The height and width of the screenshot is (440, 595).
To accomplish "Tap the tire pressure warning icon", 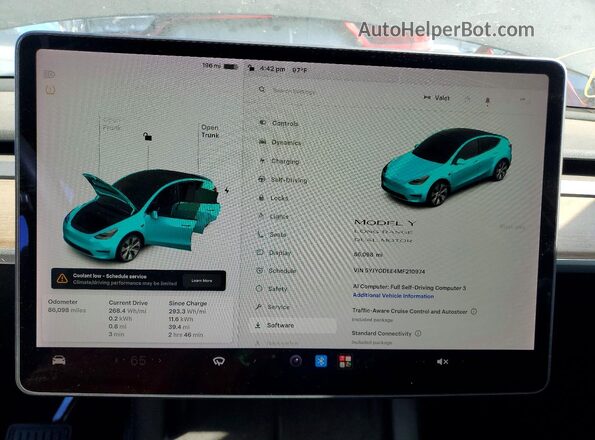I will pyautogui.click(x=50, y=90).
